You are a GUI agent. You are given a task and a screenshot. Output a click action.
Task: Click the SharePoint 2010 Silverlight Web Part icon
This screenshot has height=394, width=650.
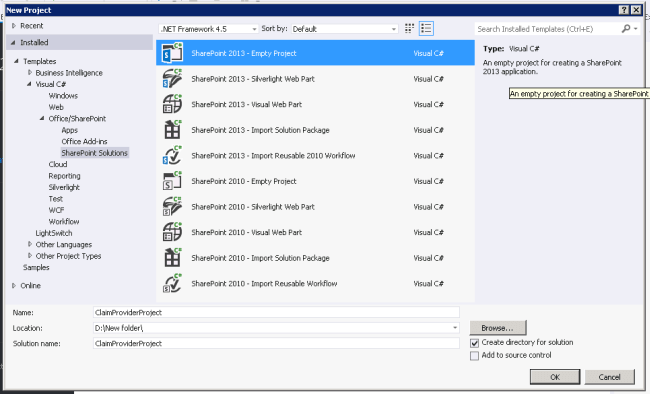coord(172,207)
